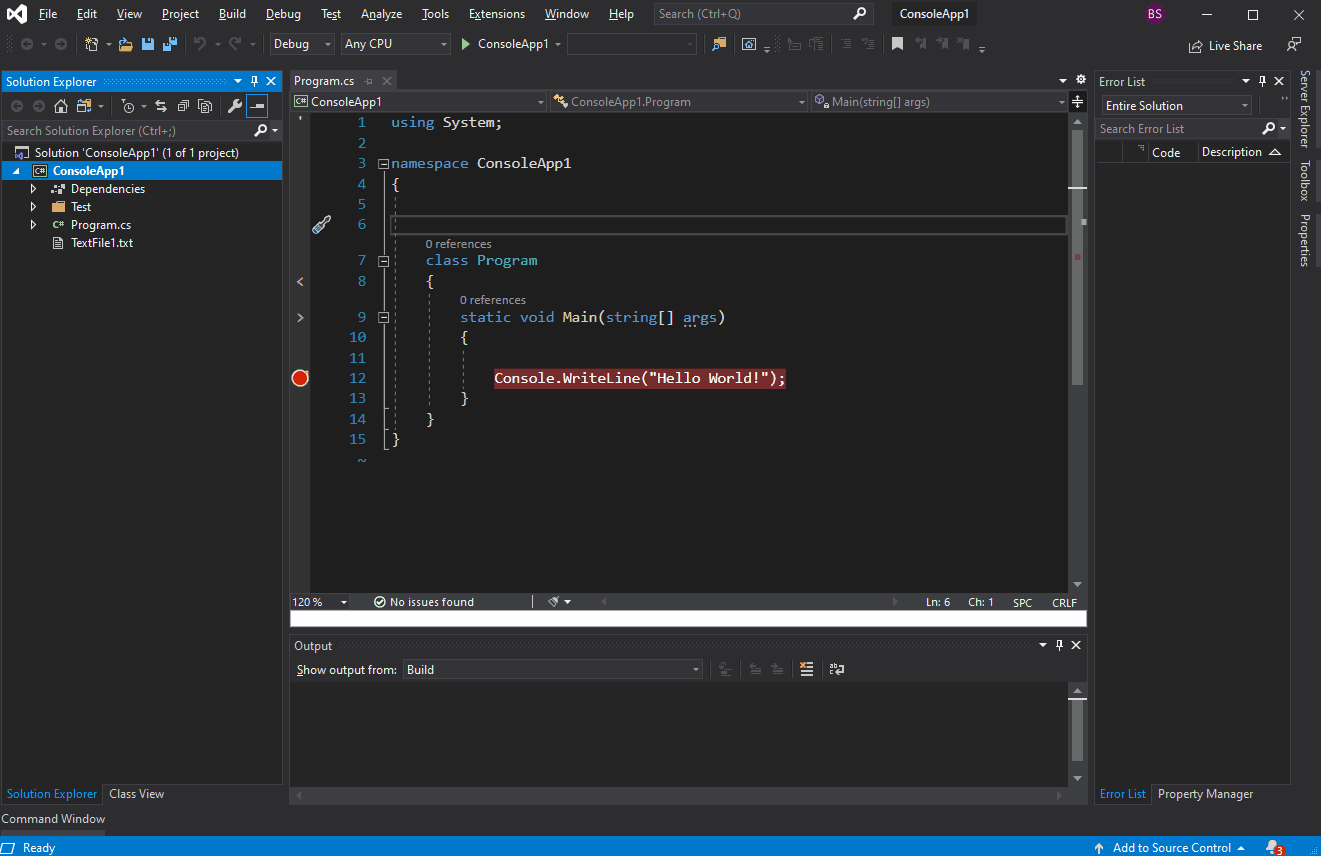
Task: Click the New Project toolbar icon
Action: (x=92, y=44)
